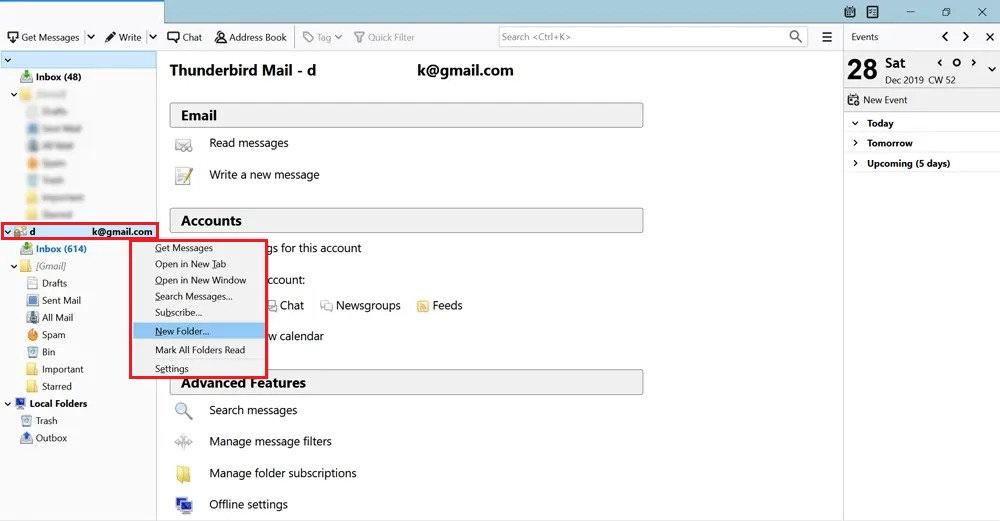Viewport: 1000px width, 521px height.
Task: Start a Chat from the toolbar
Action: tap(184, 37)
